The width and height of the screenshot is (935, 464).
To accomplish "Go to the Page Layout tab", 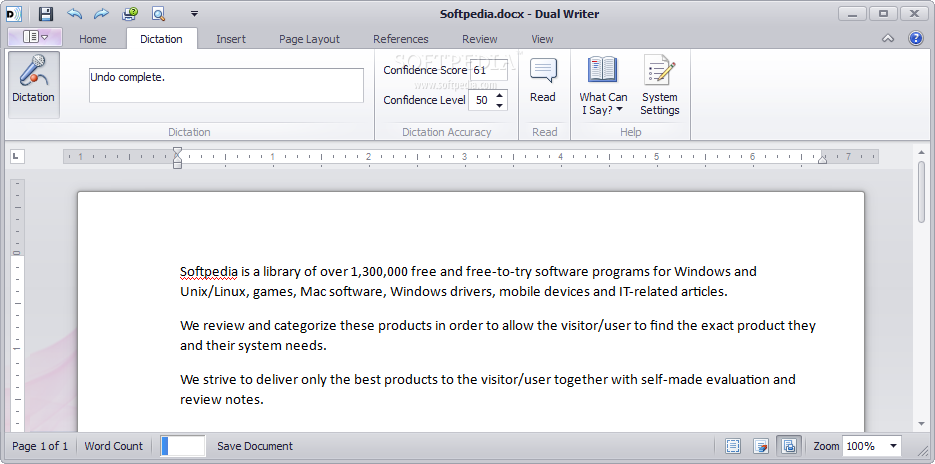I will click(309, 39).
